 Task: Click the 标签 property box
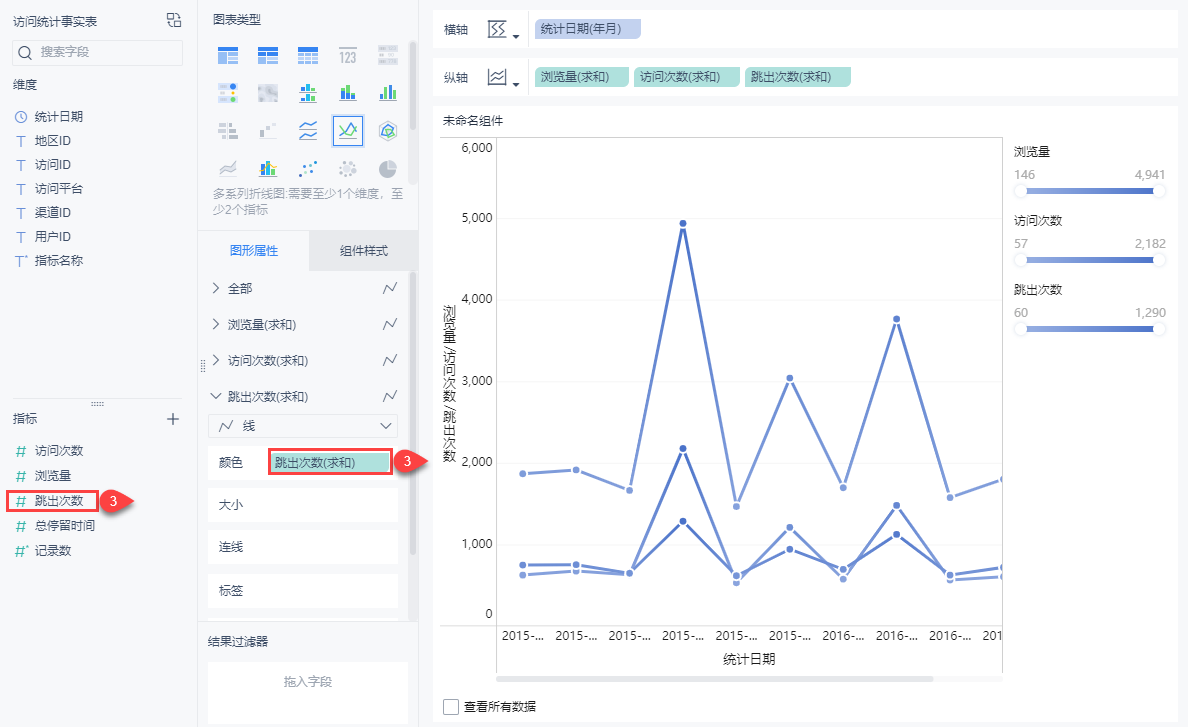tap(303, 591)
